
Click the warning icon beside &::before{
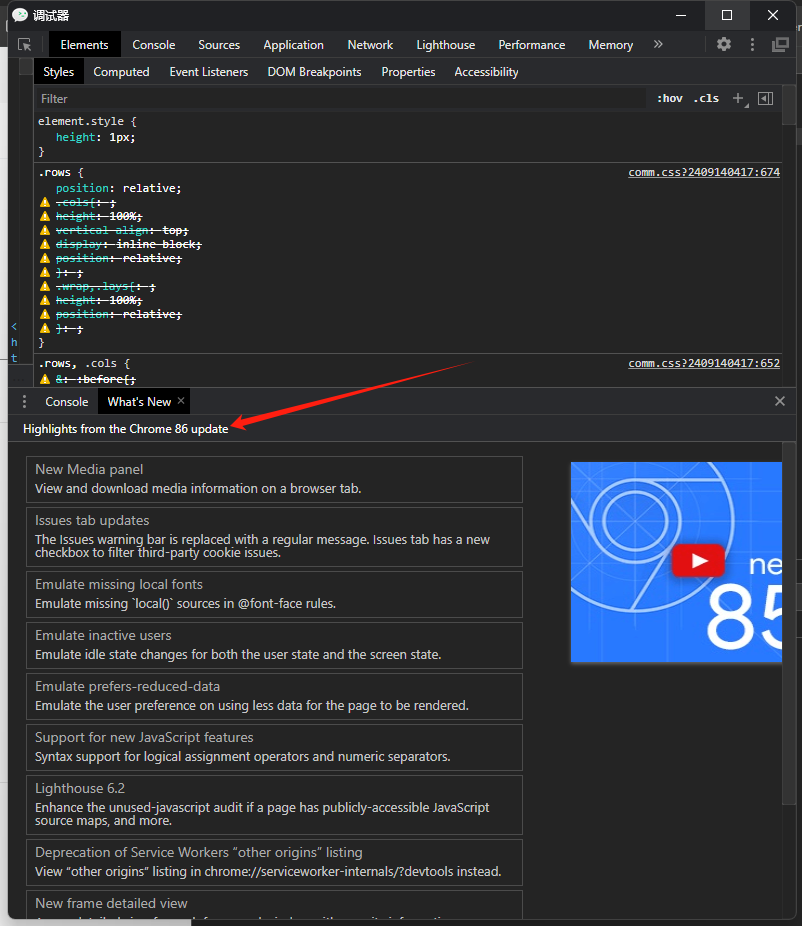45,379
